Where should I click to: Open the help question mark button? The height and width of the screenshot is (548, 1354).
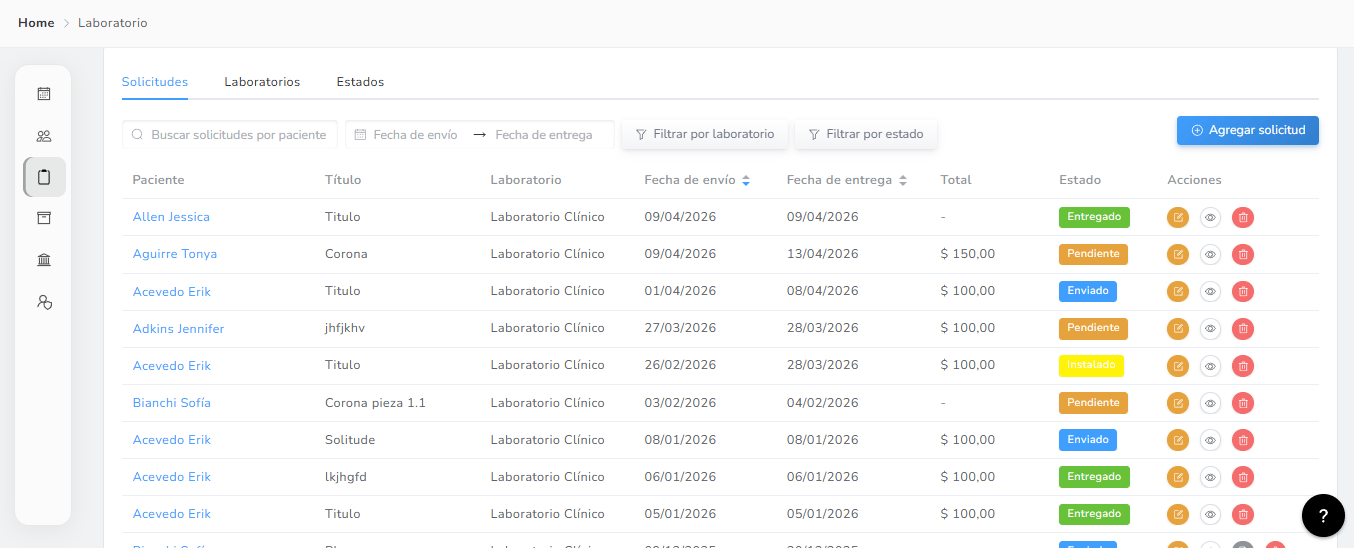[x=1323, y=516]
